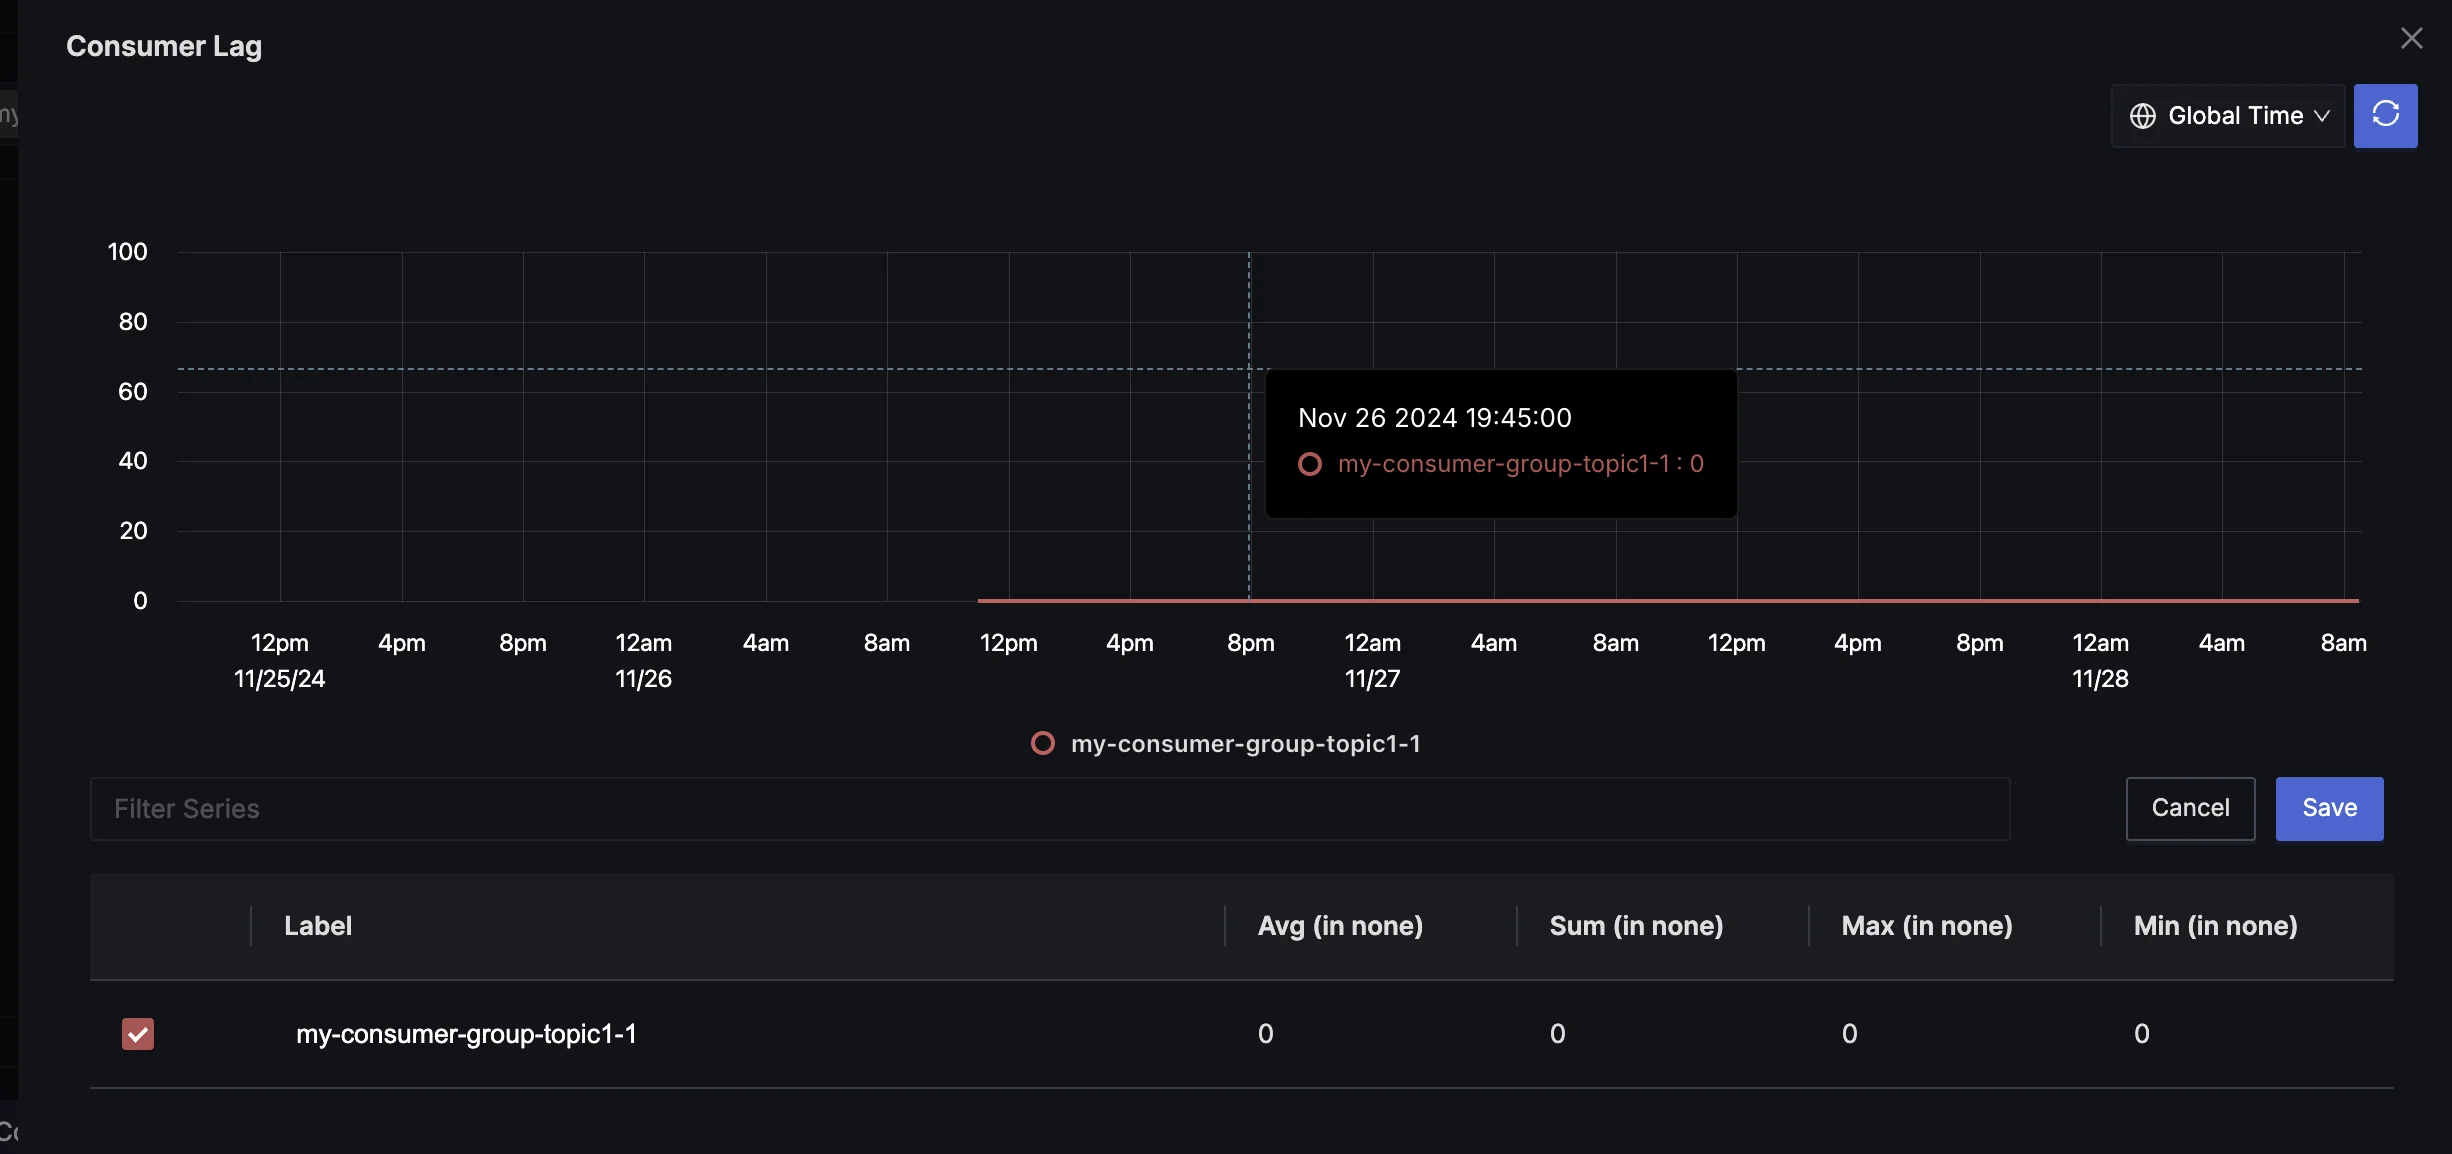Click the Cancel button

point(2190,808)
